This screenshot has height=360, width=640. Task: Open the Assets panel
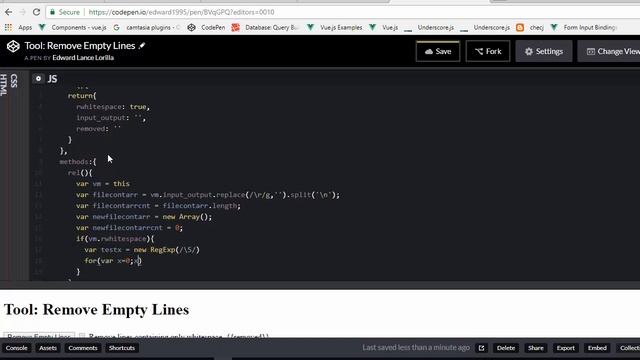pyautogui.click(x=48, y=348)
